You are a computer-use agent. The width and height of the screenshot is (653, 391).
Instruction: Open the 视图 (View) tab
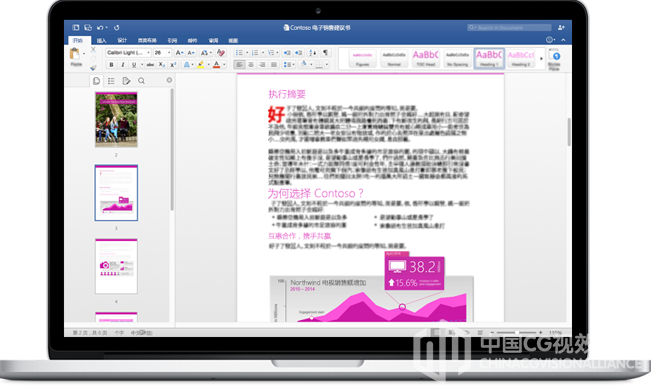click(x=233, y=40)
